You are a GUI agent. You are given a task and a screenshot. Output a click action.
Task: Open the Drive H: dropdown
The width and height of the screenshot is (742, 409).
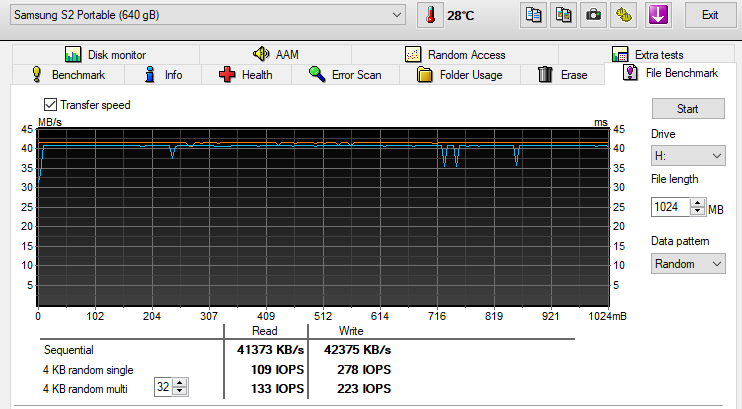(688, 156)
